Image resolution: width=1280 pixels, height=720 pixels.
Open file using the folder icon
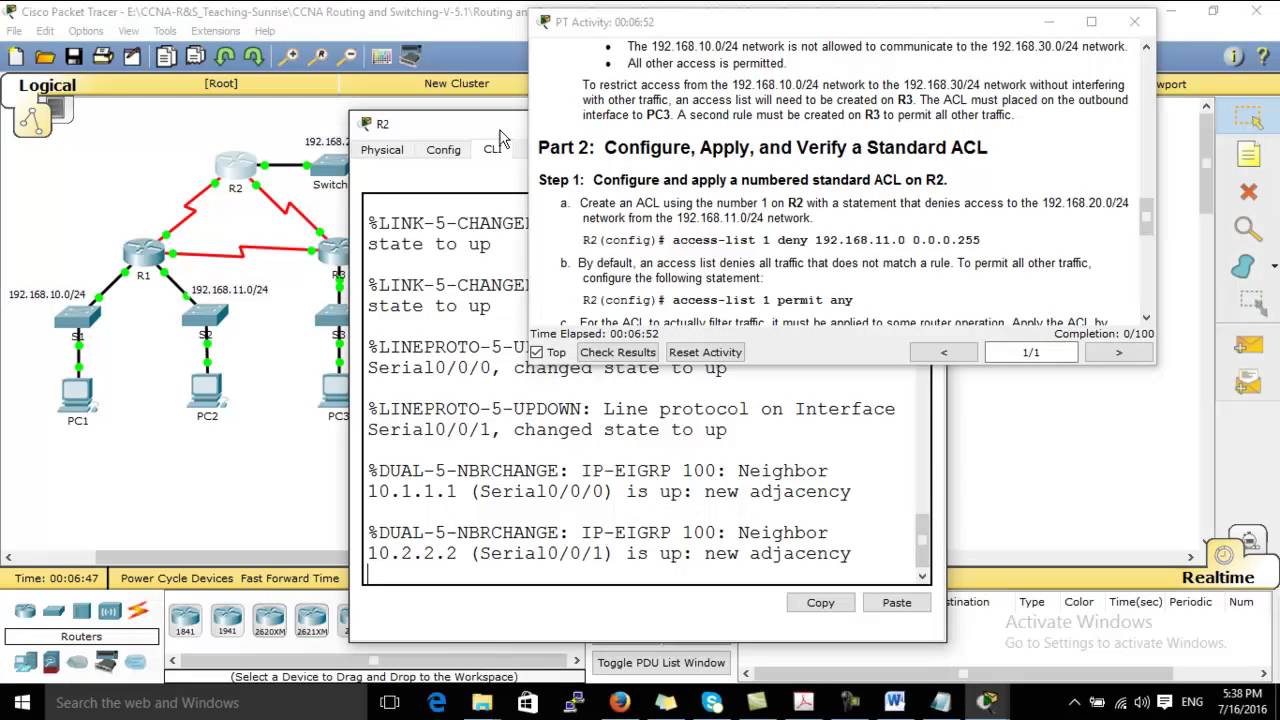tap(45, 57)
